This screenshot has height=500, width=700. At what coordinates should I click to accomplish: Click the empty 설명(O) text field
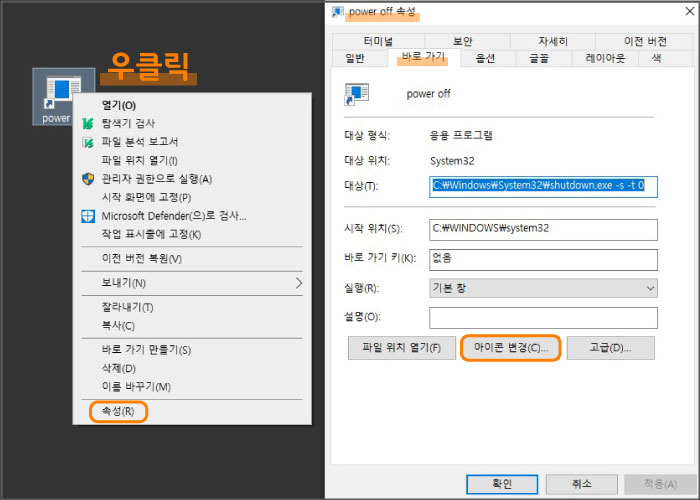tap(543, 318)
